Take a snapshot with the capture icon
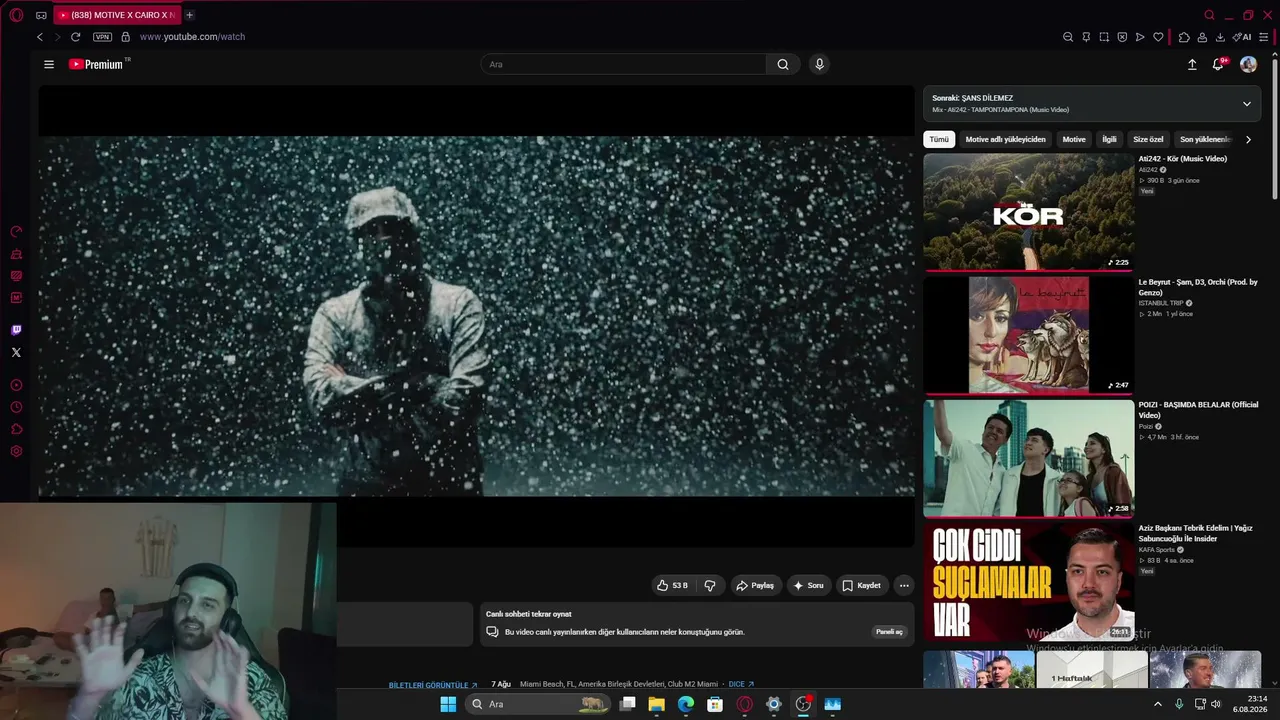Screen dimensions: 1280x720 point(1104,37)
